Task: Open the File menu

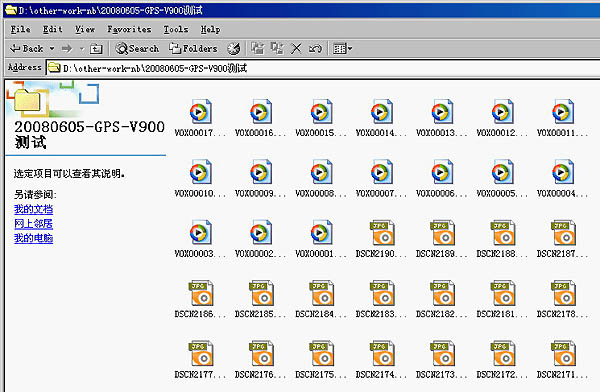Action: pyautogui.click(x=20, y=29)
